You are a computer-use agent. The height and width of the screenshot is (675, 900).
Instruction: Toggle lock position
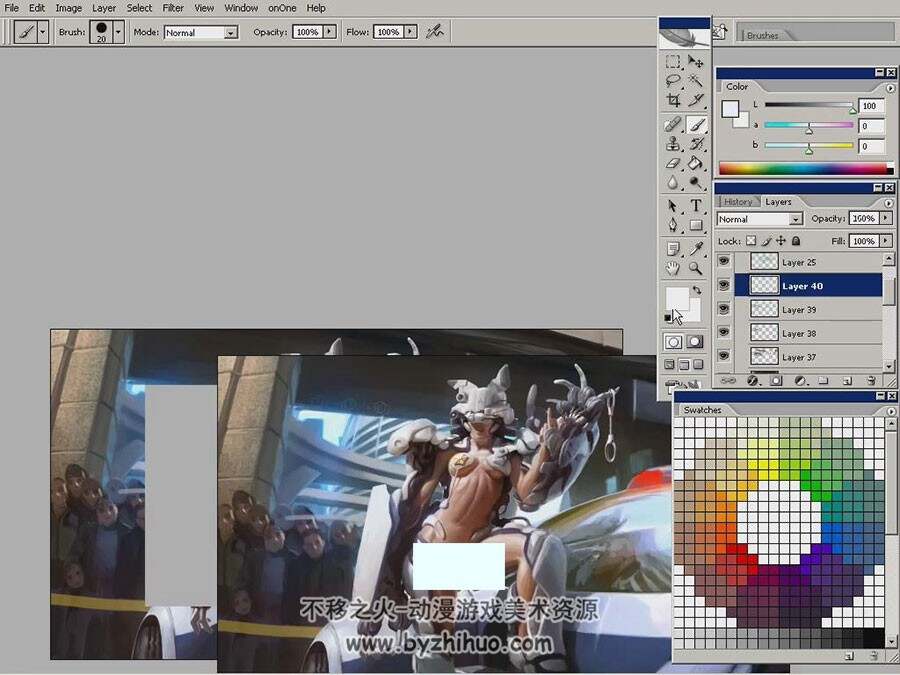point(781,240)
